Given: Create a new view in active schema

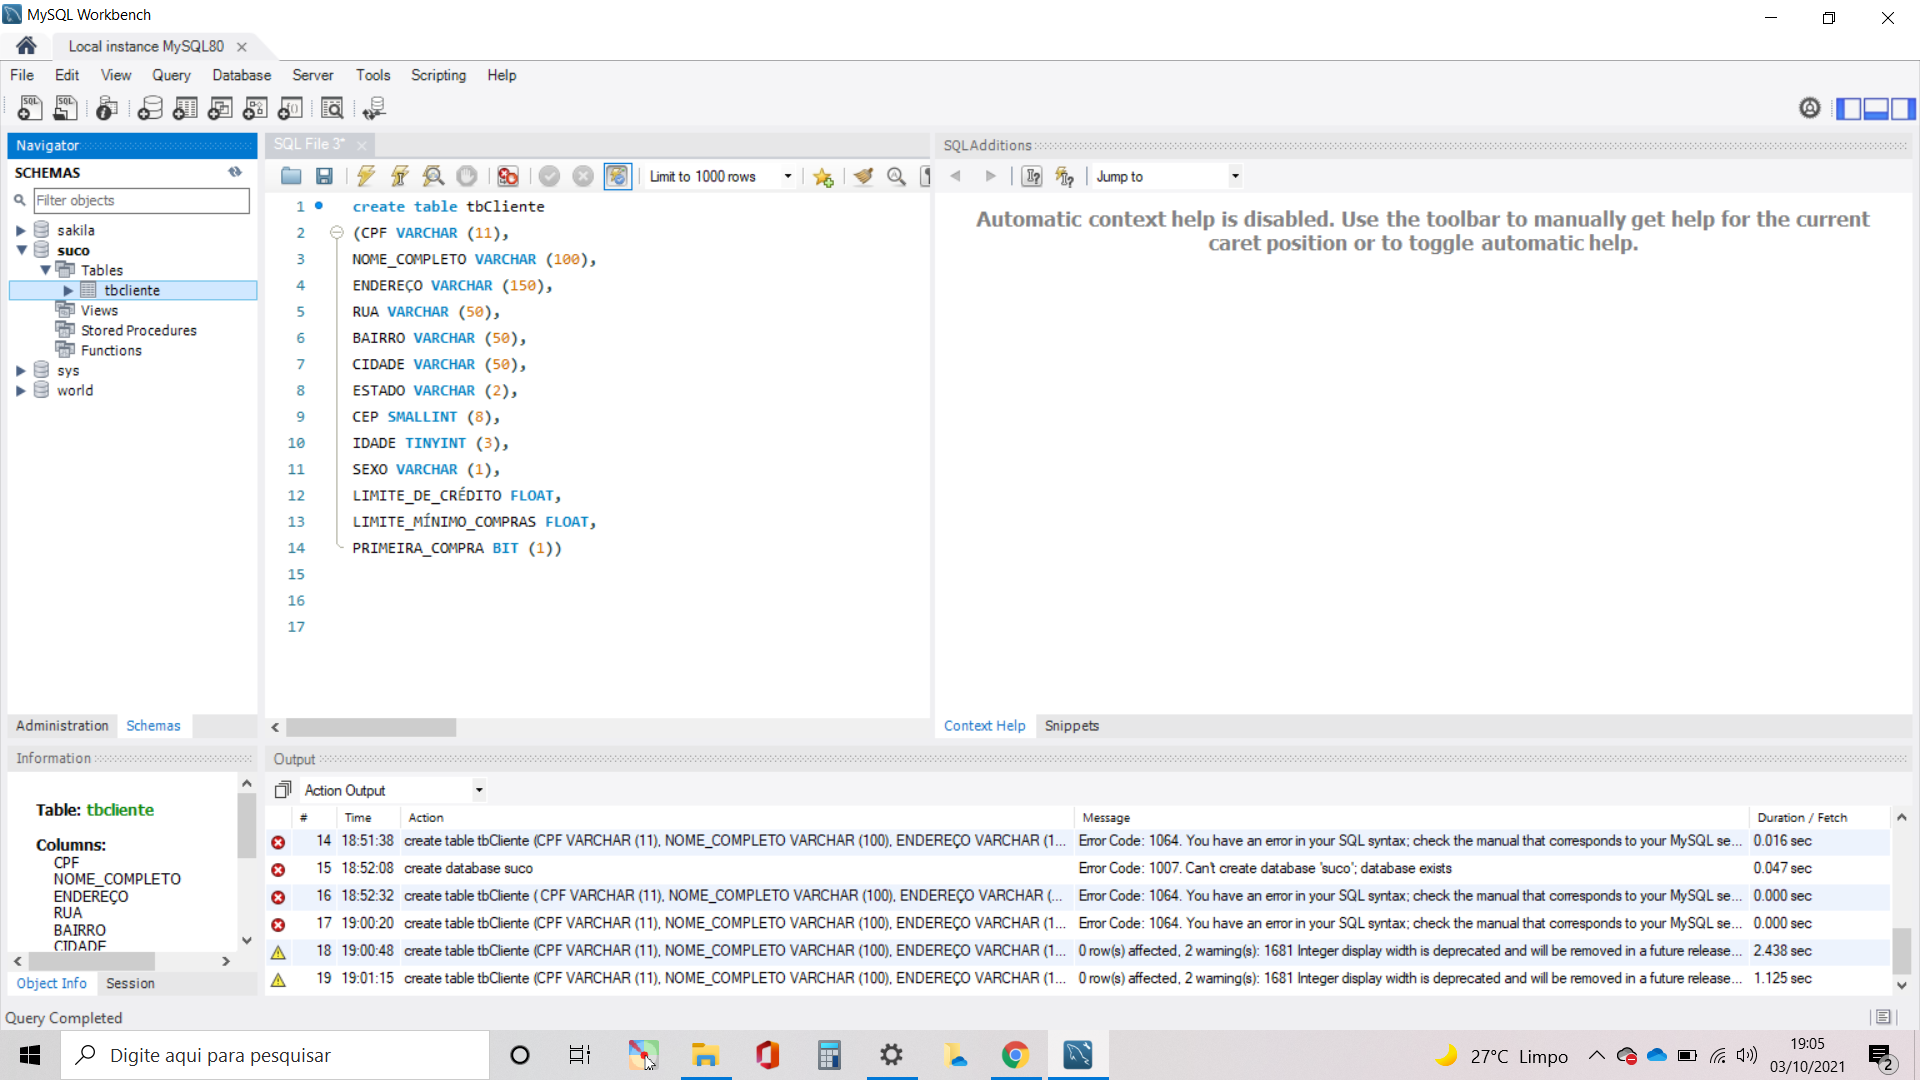Looking at the screenshot, I should 220,108.
